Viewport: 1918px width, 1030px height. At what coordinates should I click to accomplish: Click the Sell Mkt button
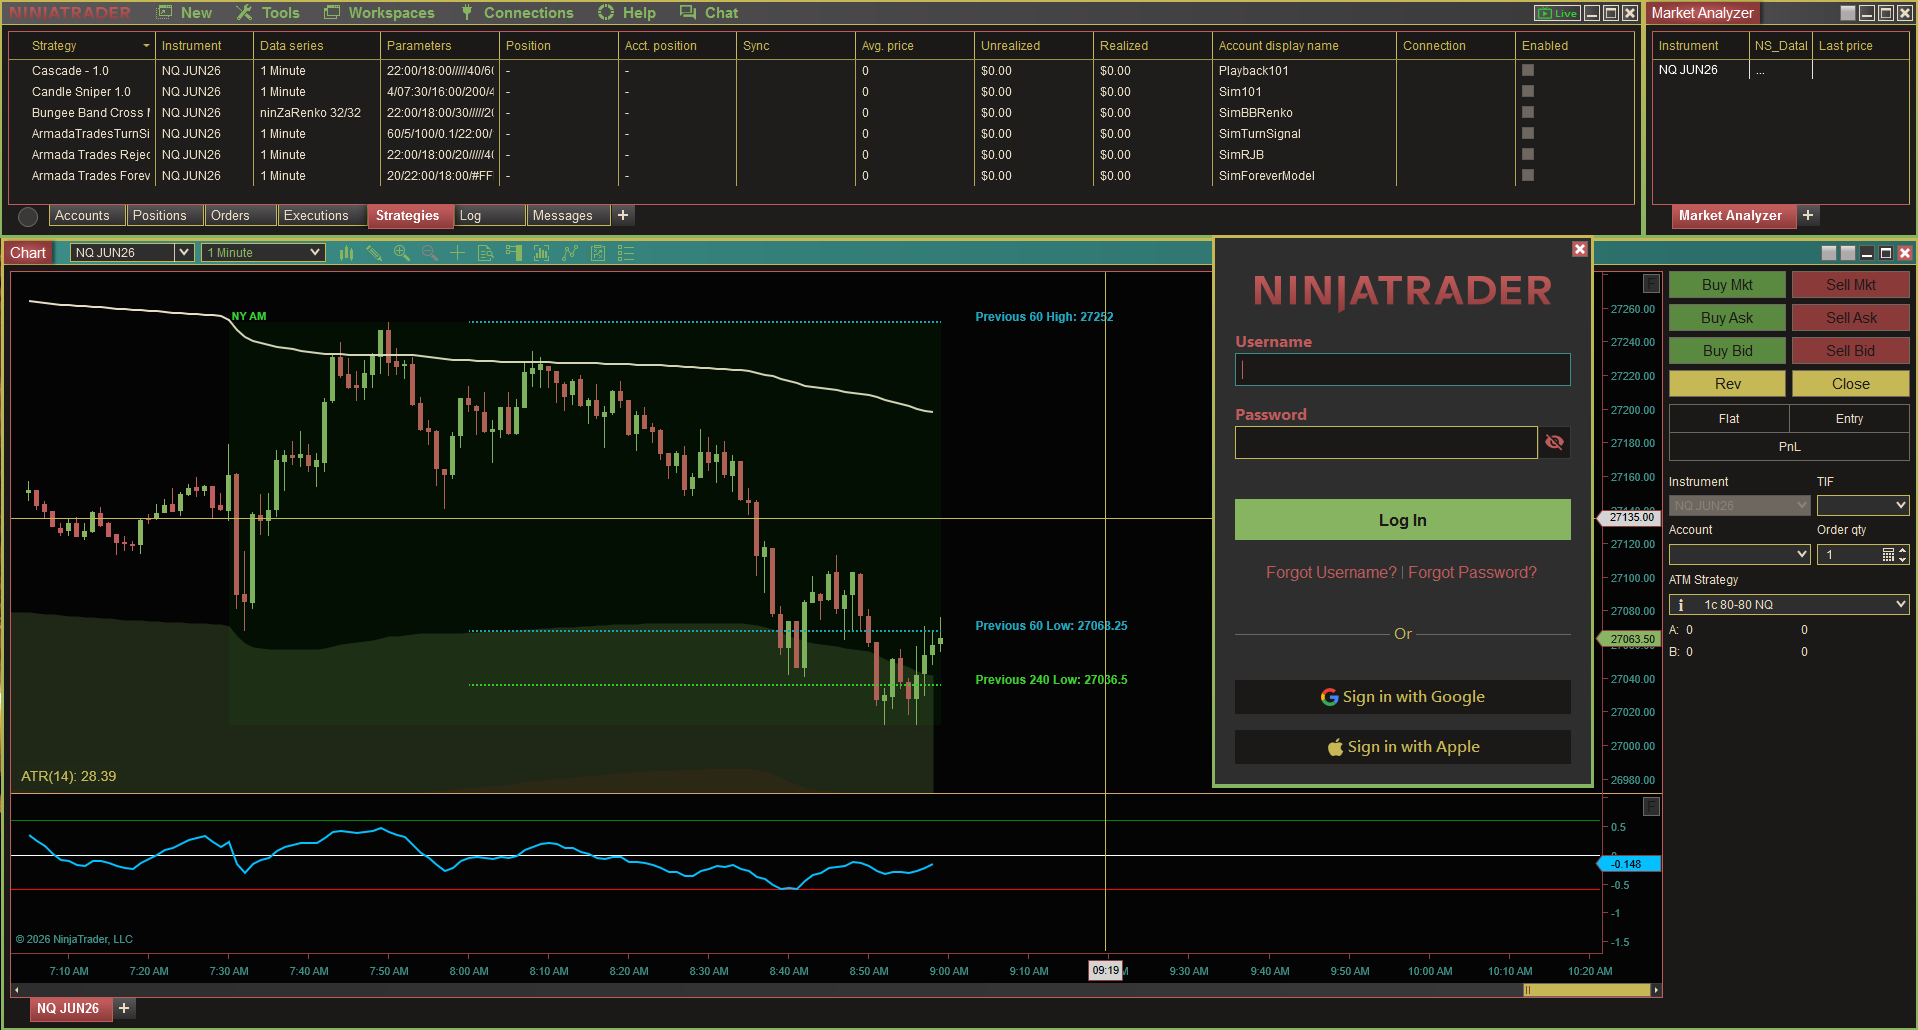[x=1851, y=285]
